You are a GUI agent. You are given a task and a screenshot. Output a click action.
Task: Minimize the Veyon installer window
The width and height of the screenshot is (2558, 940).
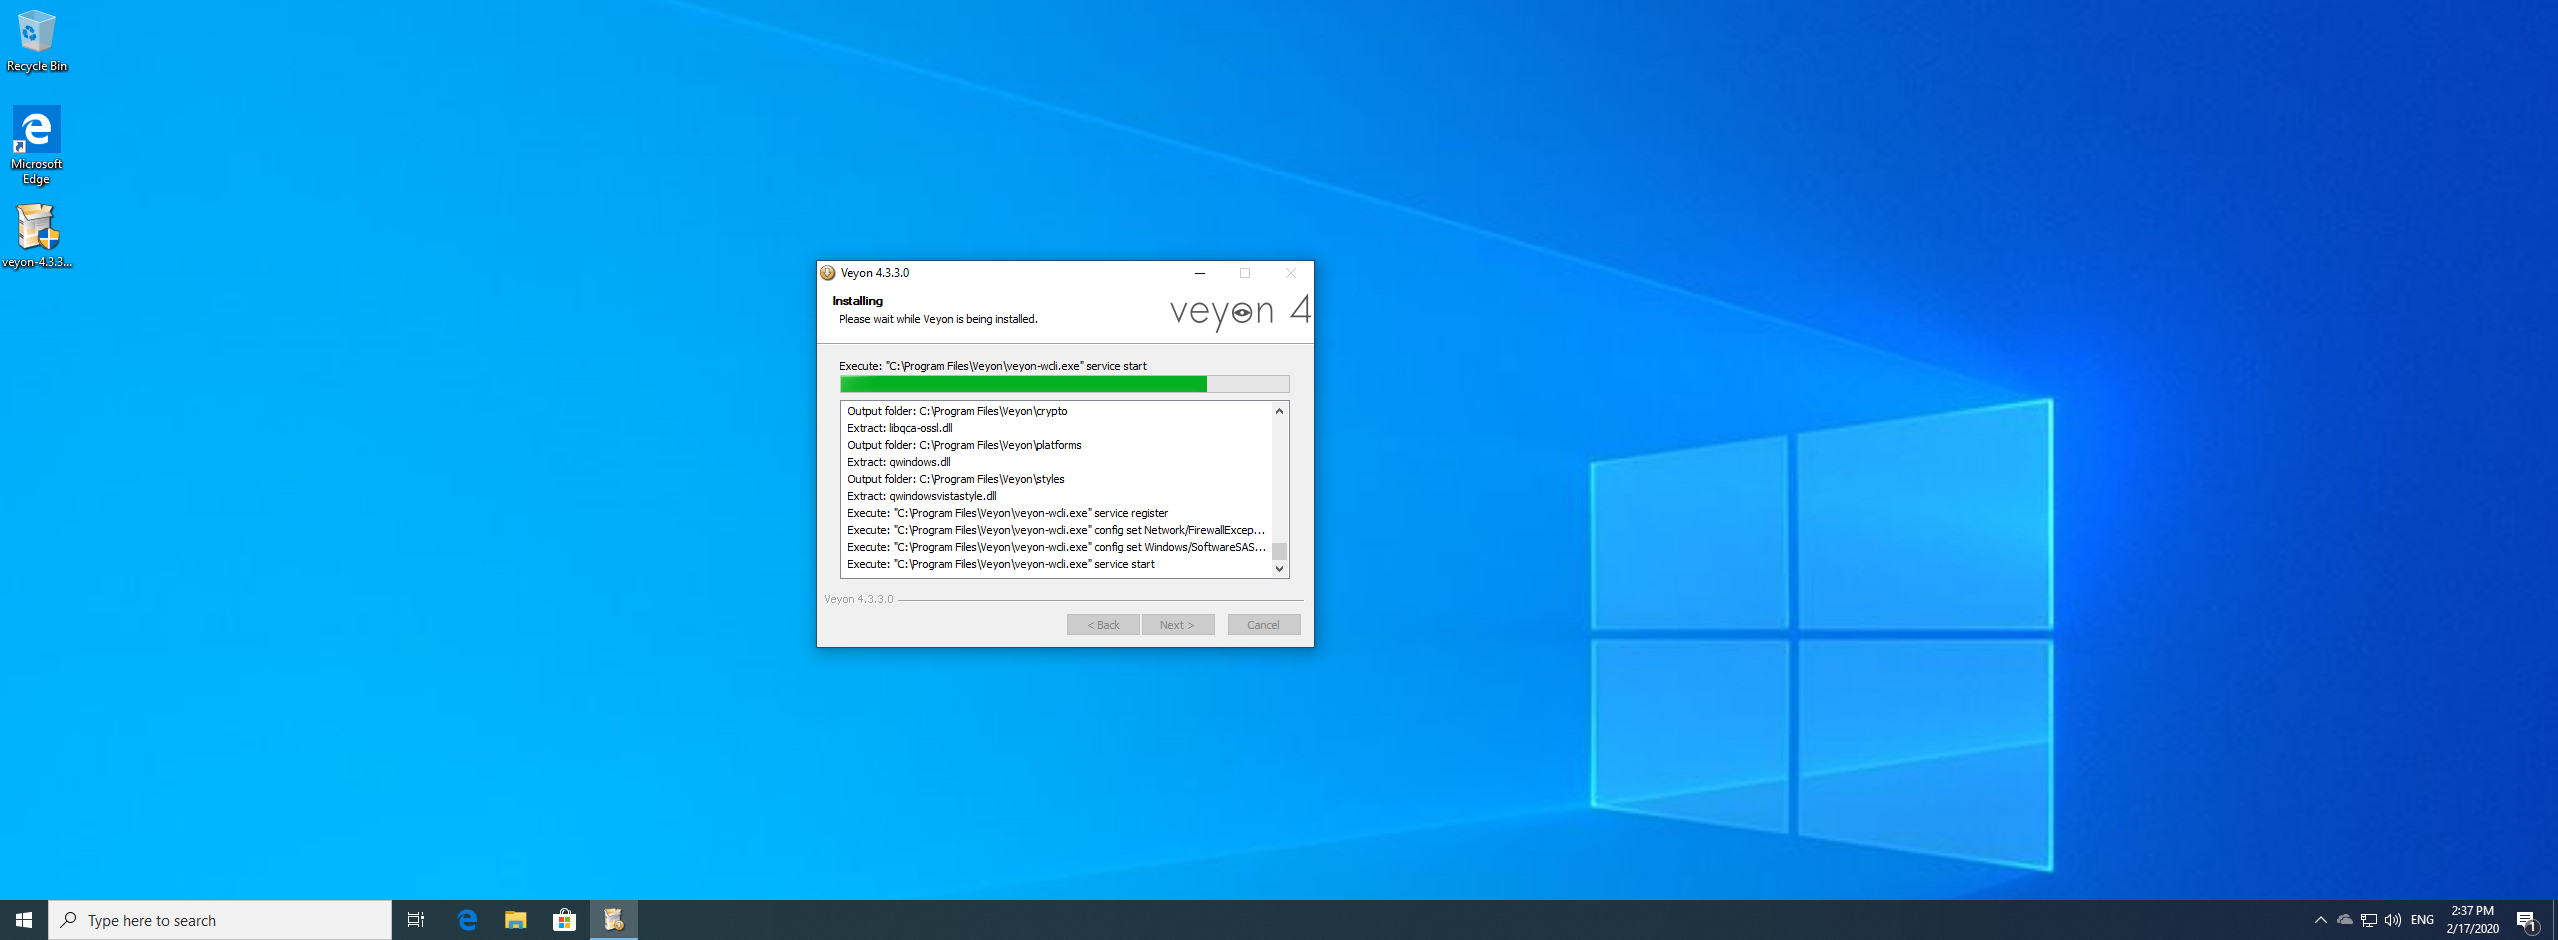pos(1200,273)
